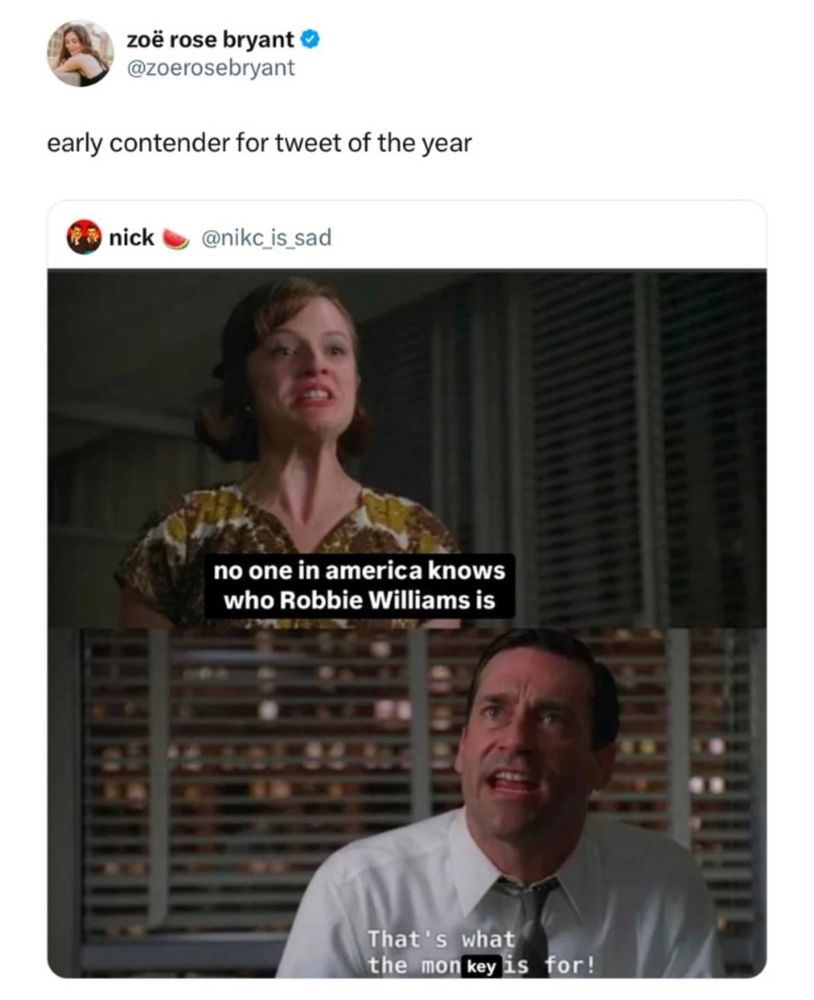Image resolution: width=814 pixels, height=1000 pixels.
Task: Click the 'That's what' subtitle text
Action: (x=441, y=939)
